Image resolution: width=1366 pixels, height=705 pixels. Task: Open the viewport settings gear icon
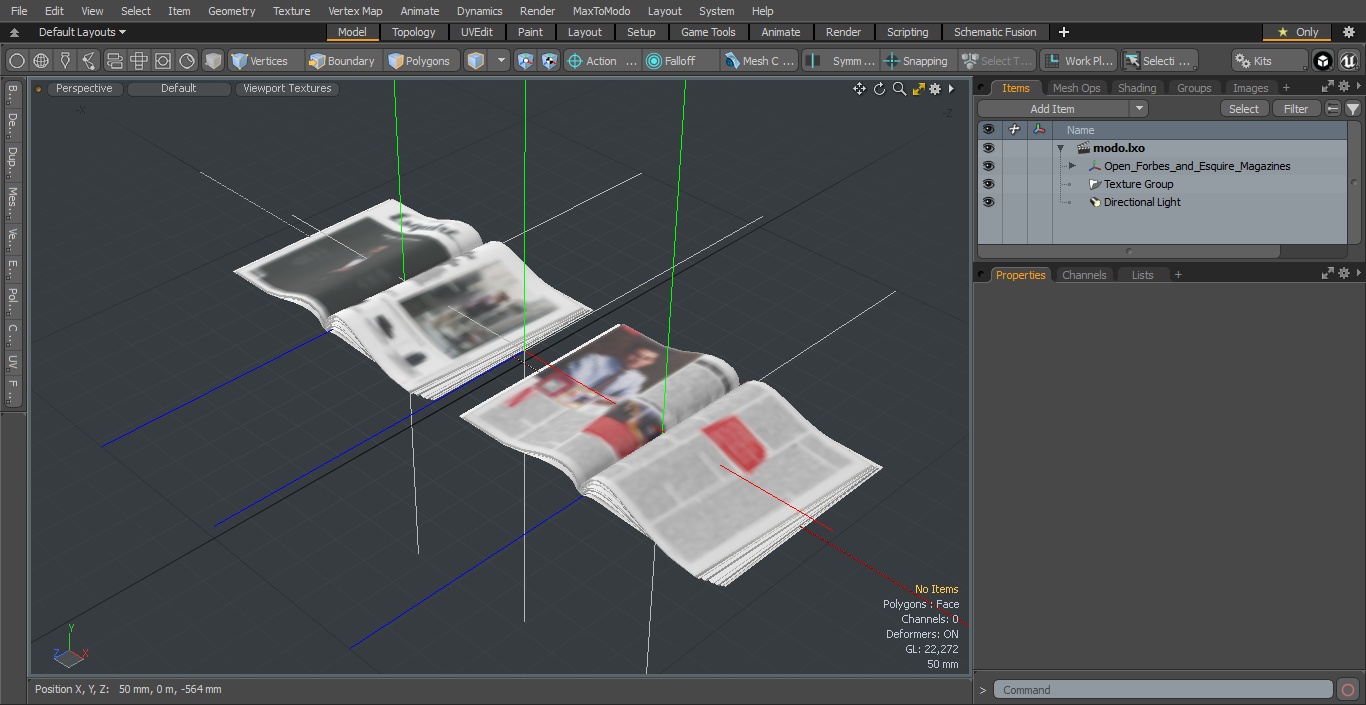click(x=935, y=89)
